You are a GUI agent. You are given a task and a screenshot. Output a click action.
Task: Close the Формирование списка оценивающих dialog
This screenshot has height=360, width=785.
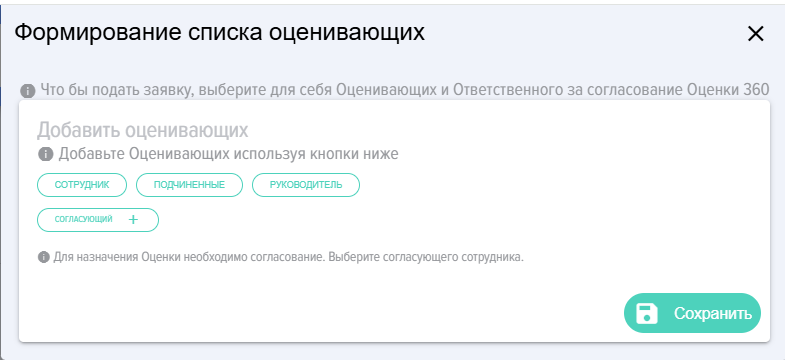point(755,34)
